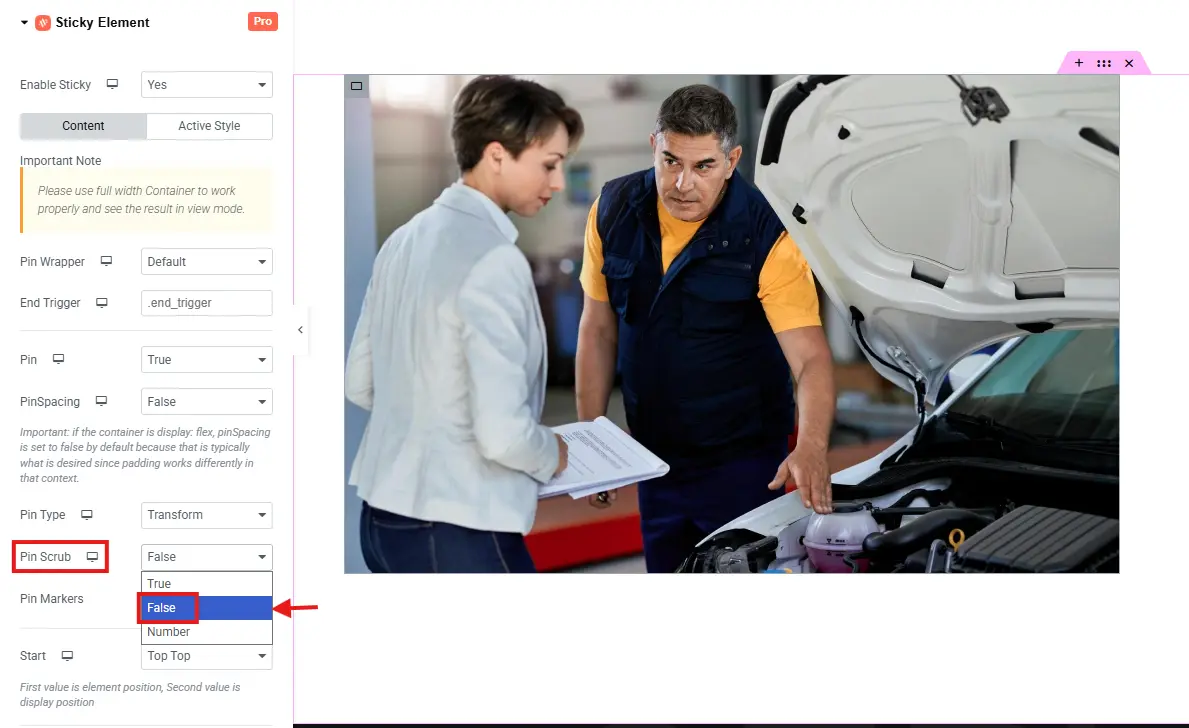Collapse the panel using the left chevron

coord(300,330)
